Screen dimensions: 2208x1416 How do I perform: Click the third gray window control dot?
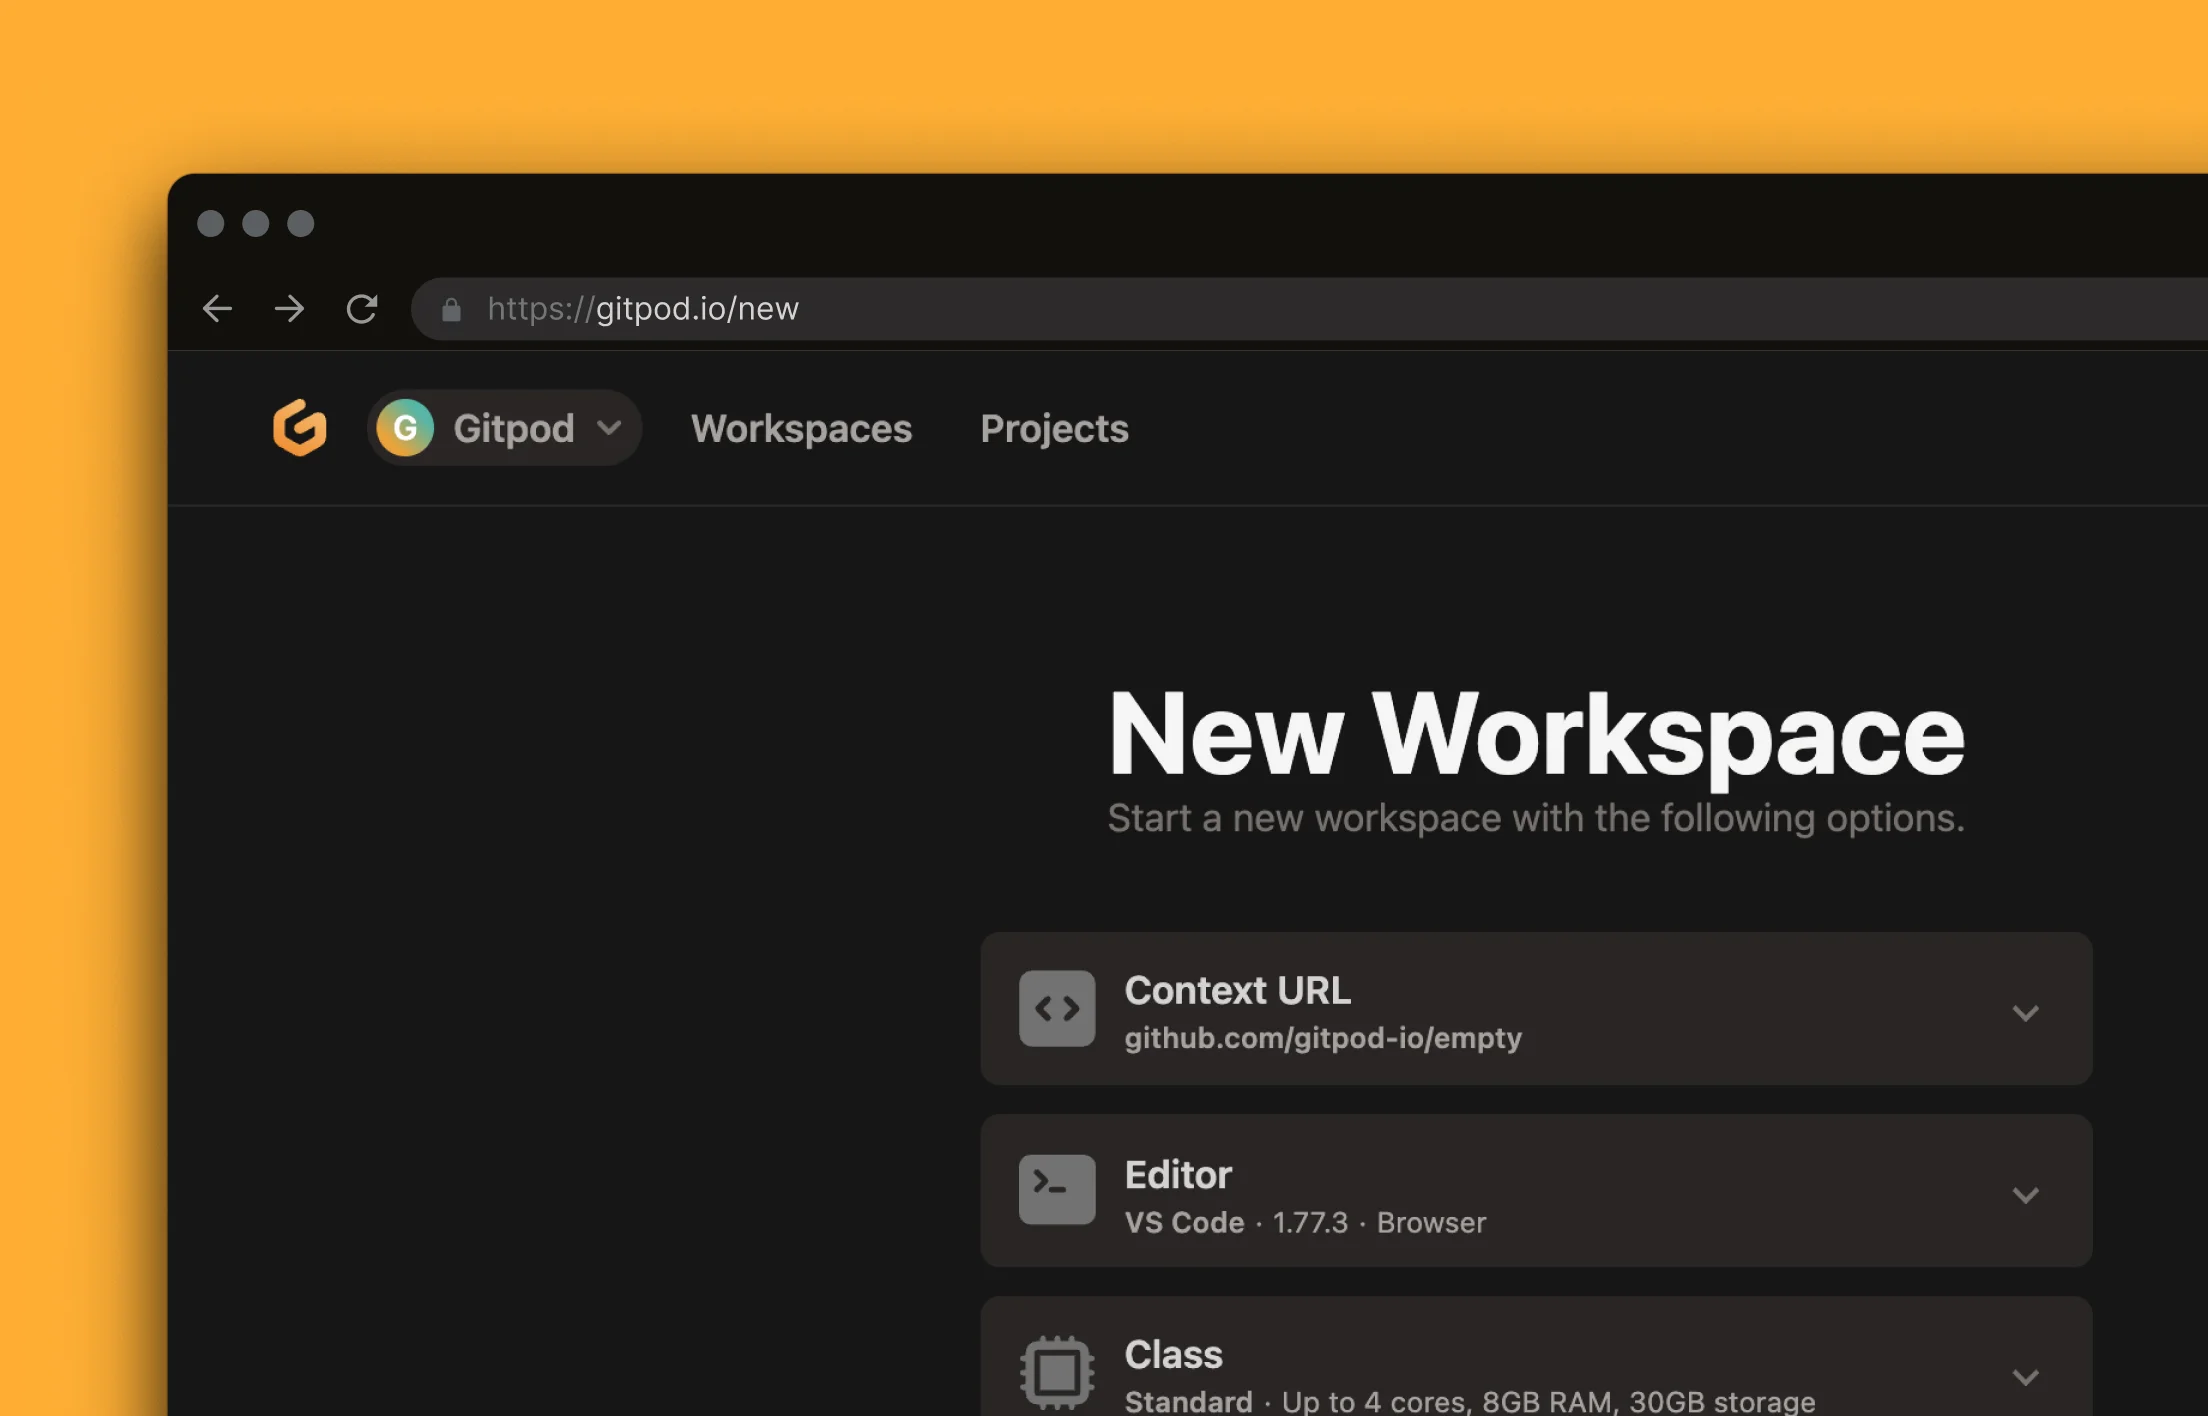301,223
